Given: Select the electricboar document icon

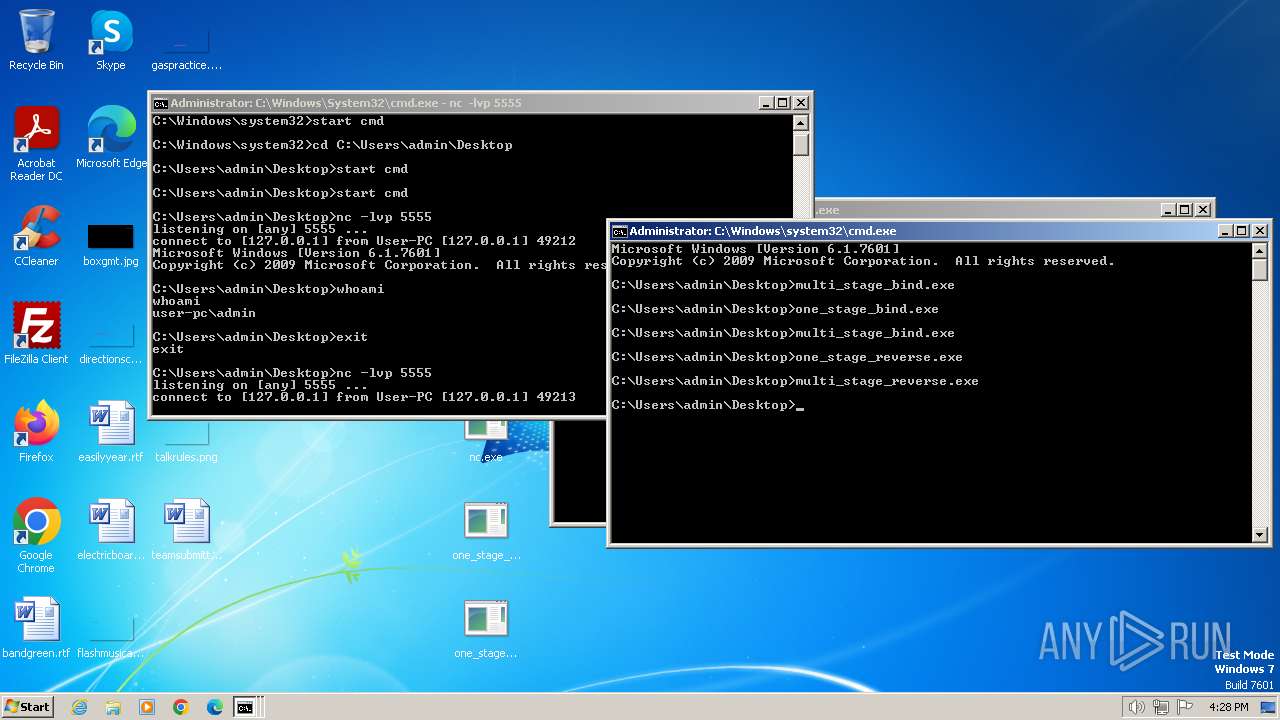Looking at the screenshot, I should point(111,530).
